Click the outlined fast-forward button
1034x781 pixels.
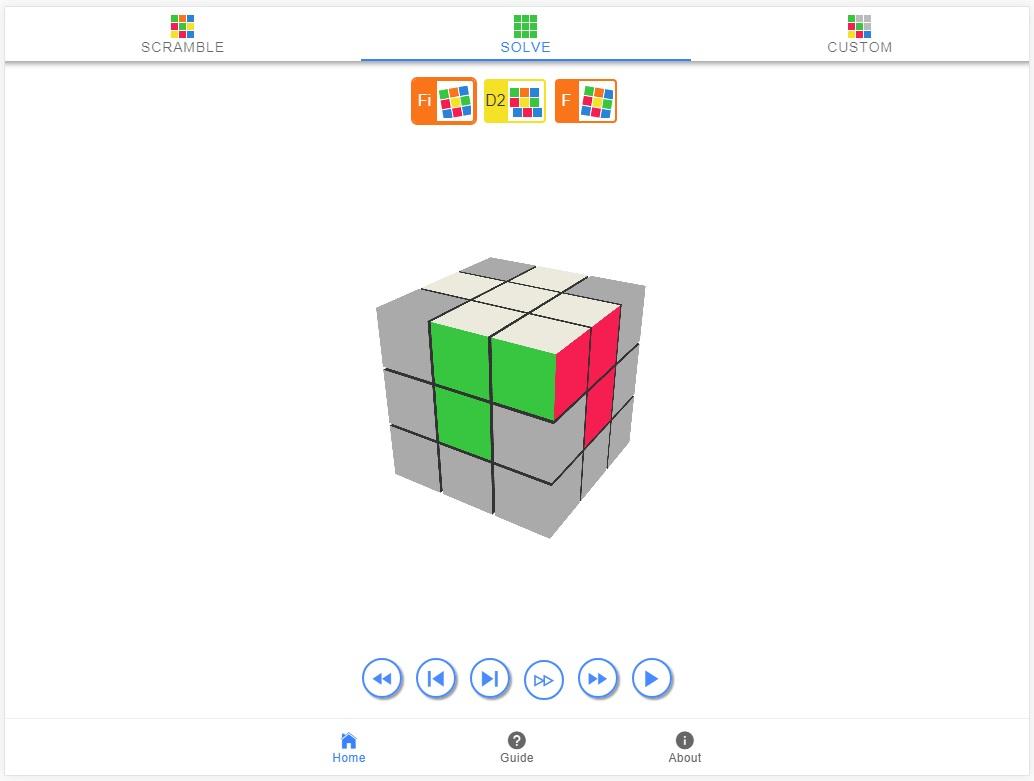(x=544, y=680)
